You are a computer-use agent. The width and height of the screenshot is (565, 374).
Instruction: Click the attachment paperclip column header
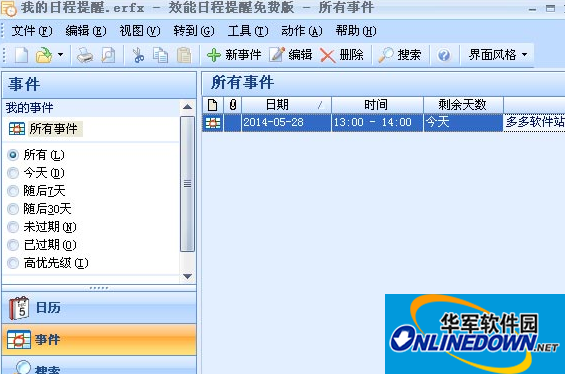[x=233, y=105]
